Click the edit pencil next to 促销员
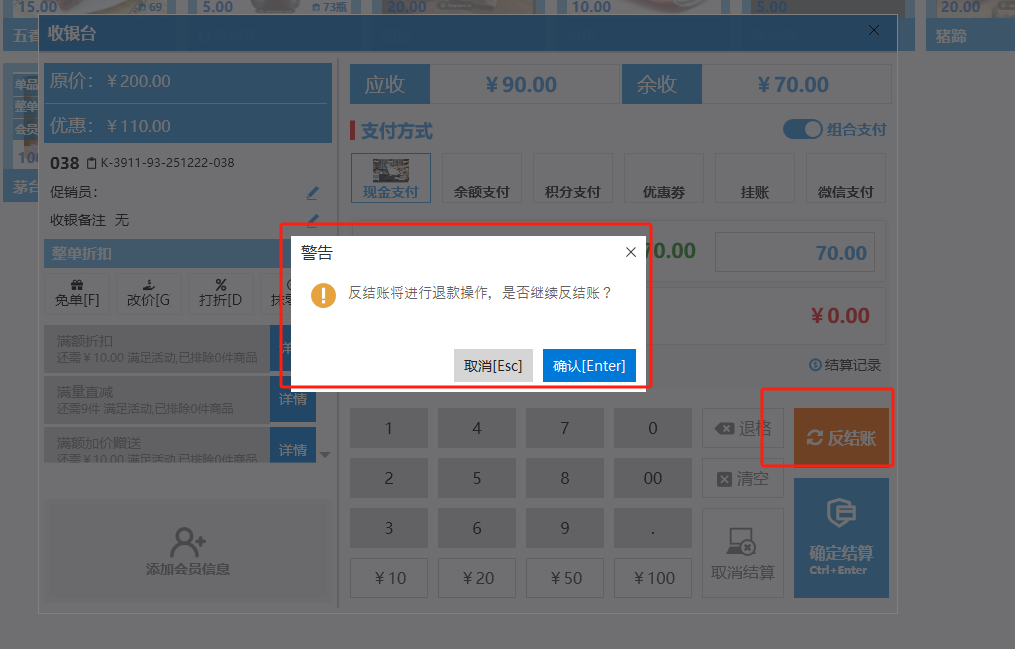The width and height of the screenshot is (1015, 649). point(313,192)
